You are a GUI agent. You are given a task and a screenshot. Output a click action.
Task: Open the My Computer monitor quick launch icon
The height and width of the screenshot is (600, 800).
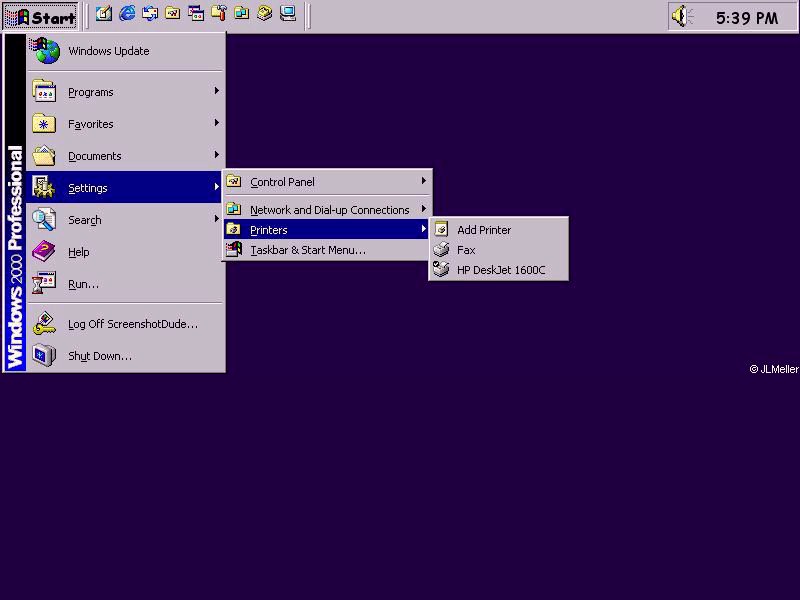pos(288,14)
